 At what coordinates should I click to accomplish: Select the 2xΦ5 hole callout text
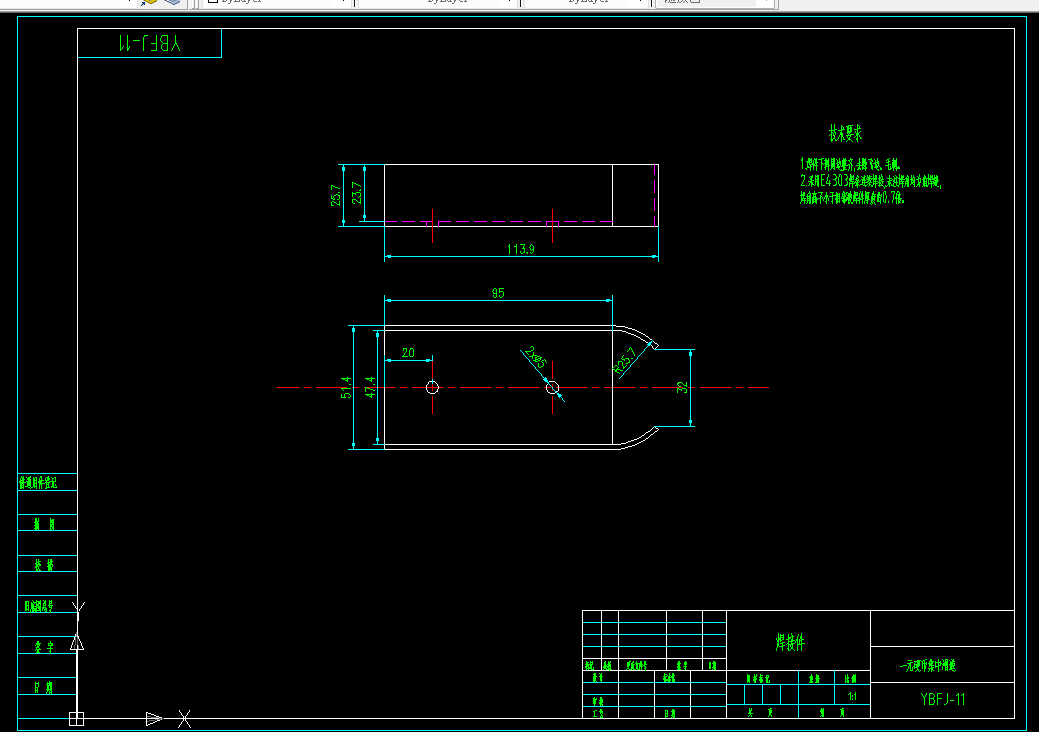coord(535,357)
